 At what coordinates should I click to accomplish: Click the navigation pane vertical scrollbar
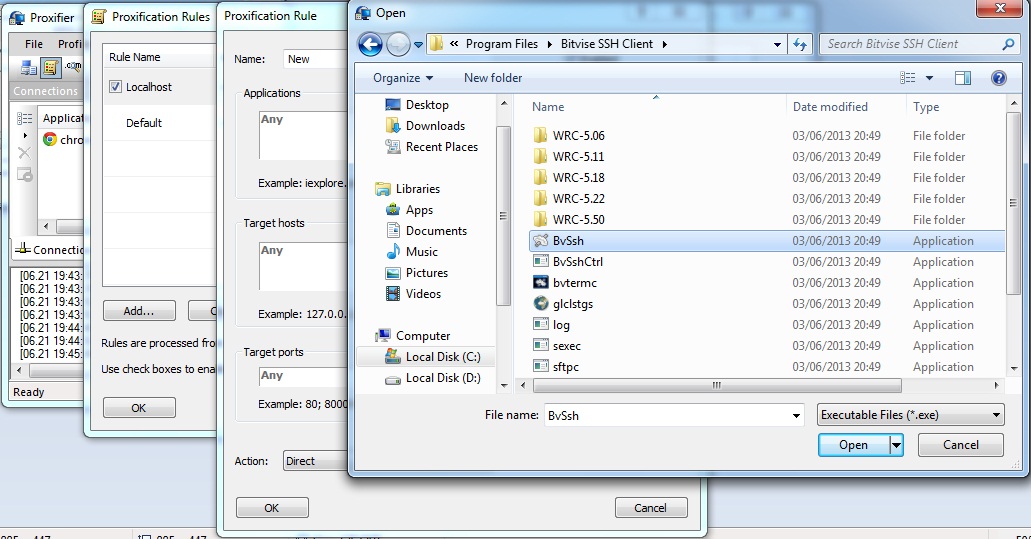503,216
